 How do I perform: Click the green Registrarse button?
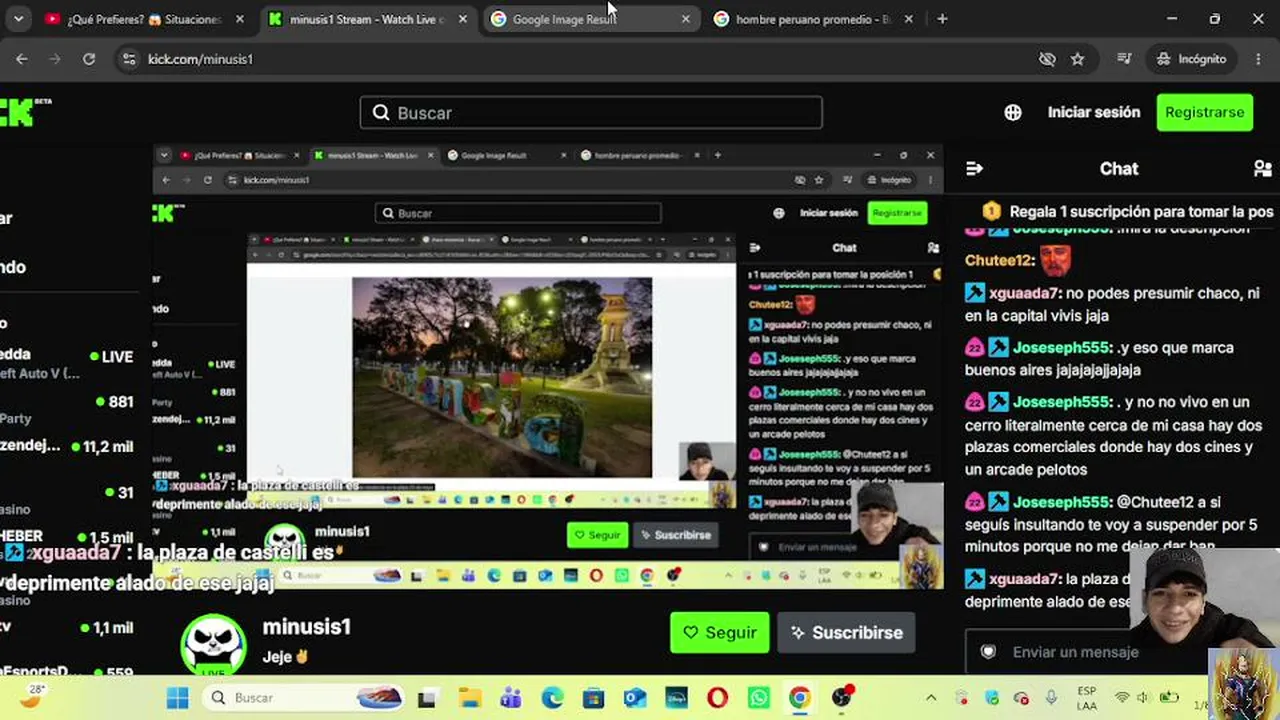[x=1204, y=113]
